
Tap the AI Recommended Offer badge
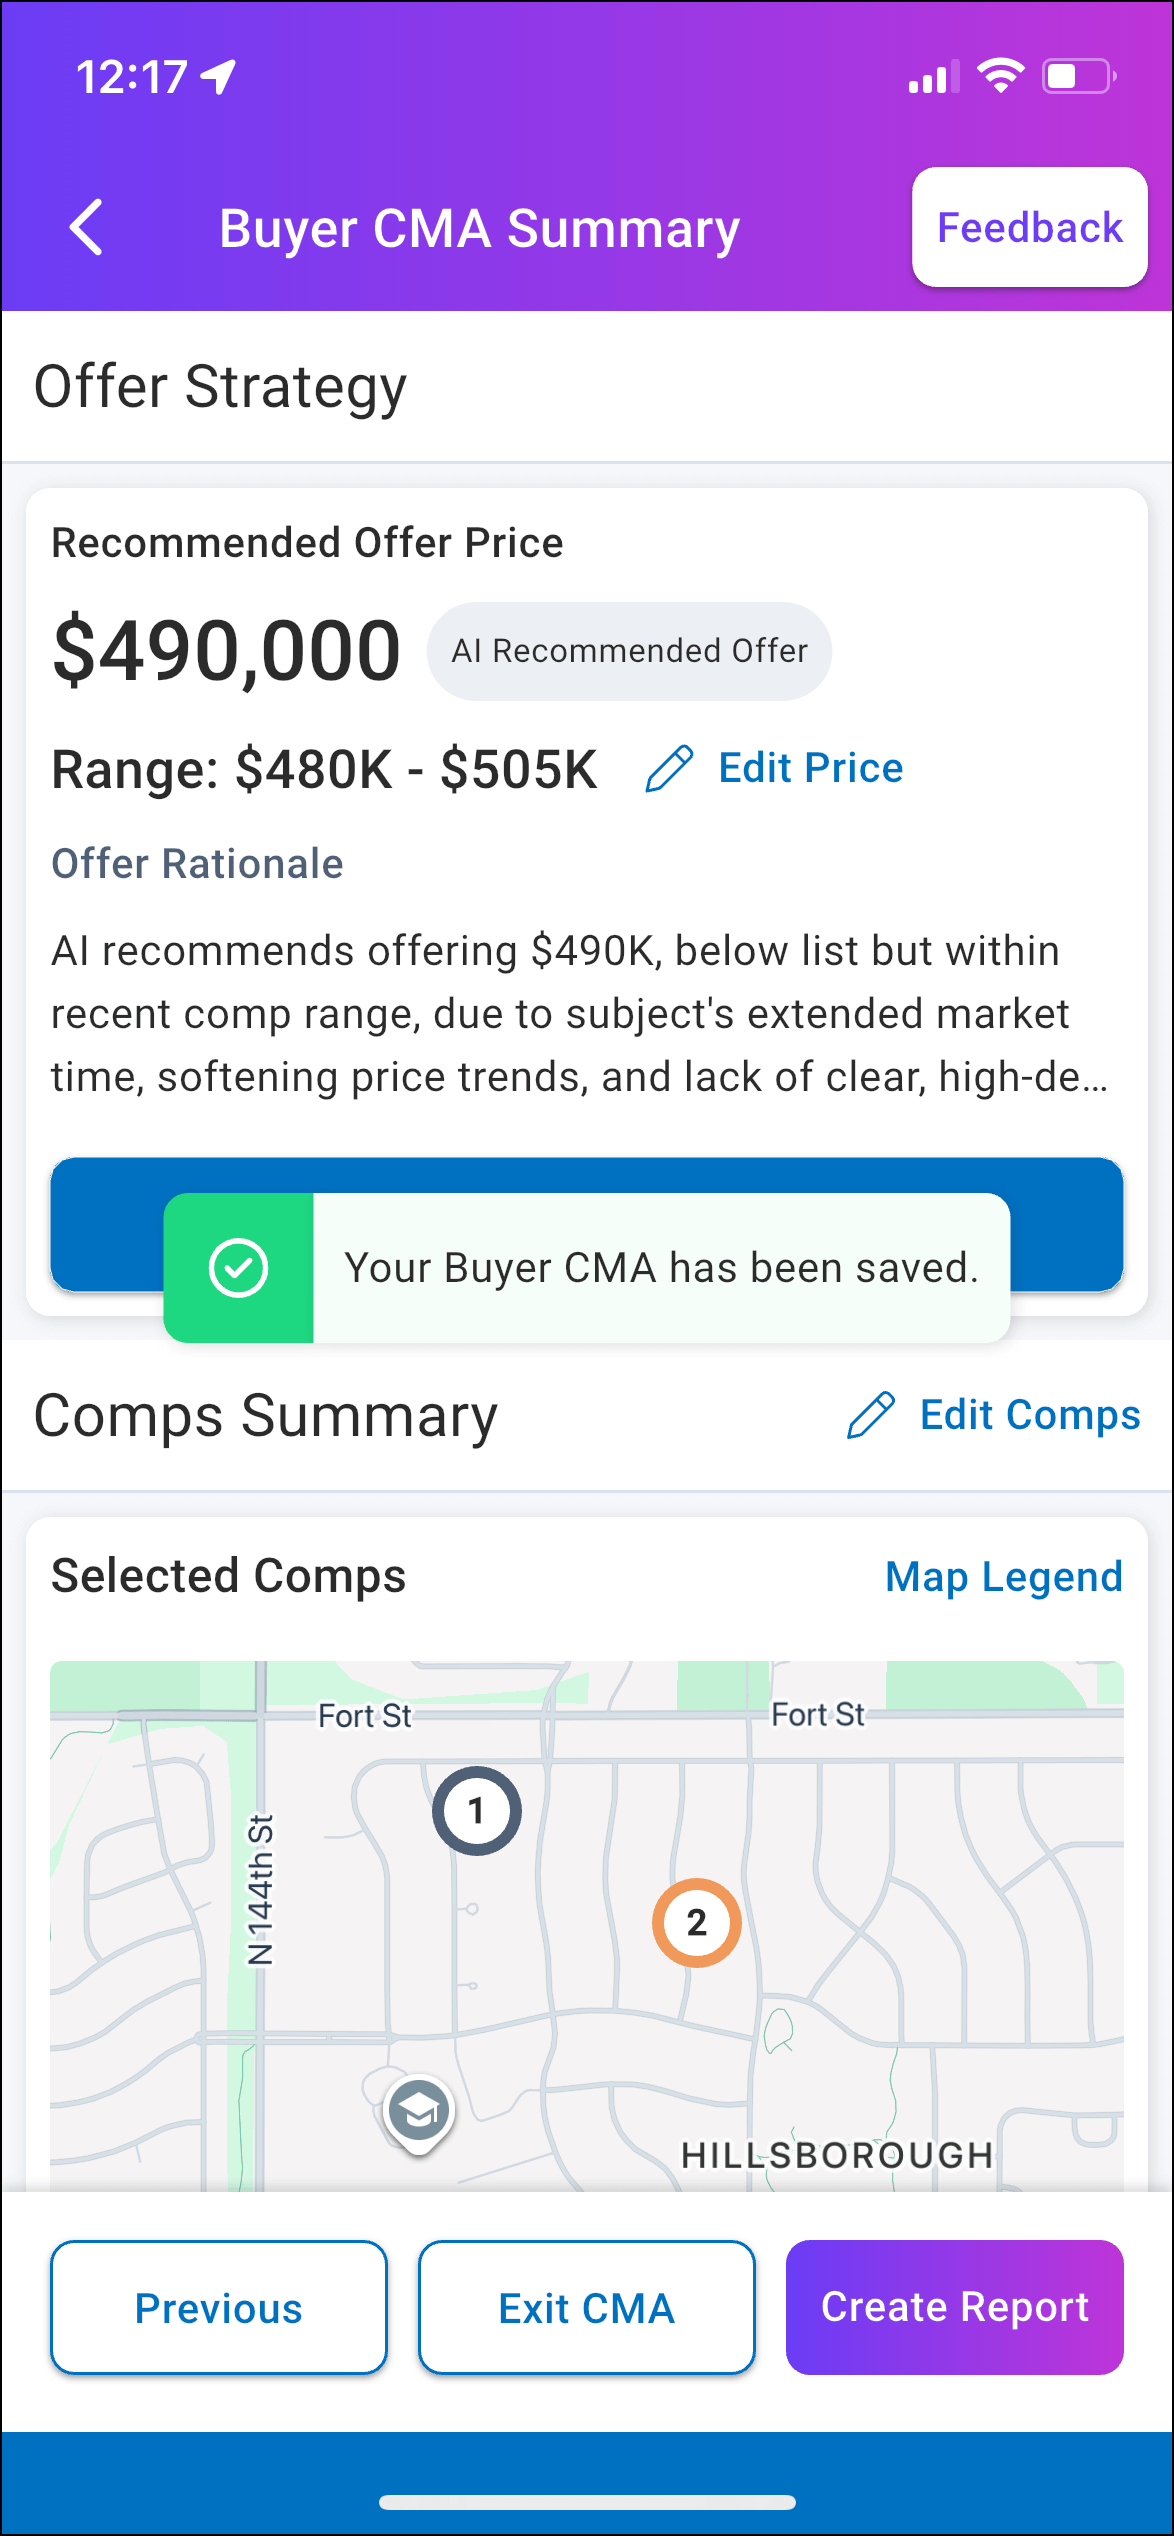pos(629,651)
